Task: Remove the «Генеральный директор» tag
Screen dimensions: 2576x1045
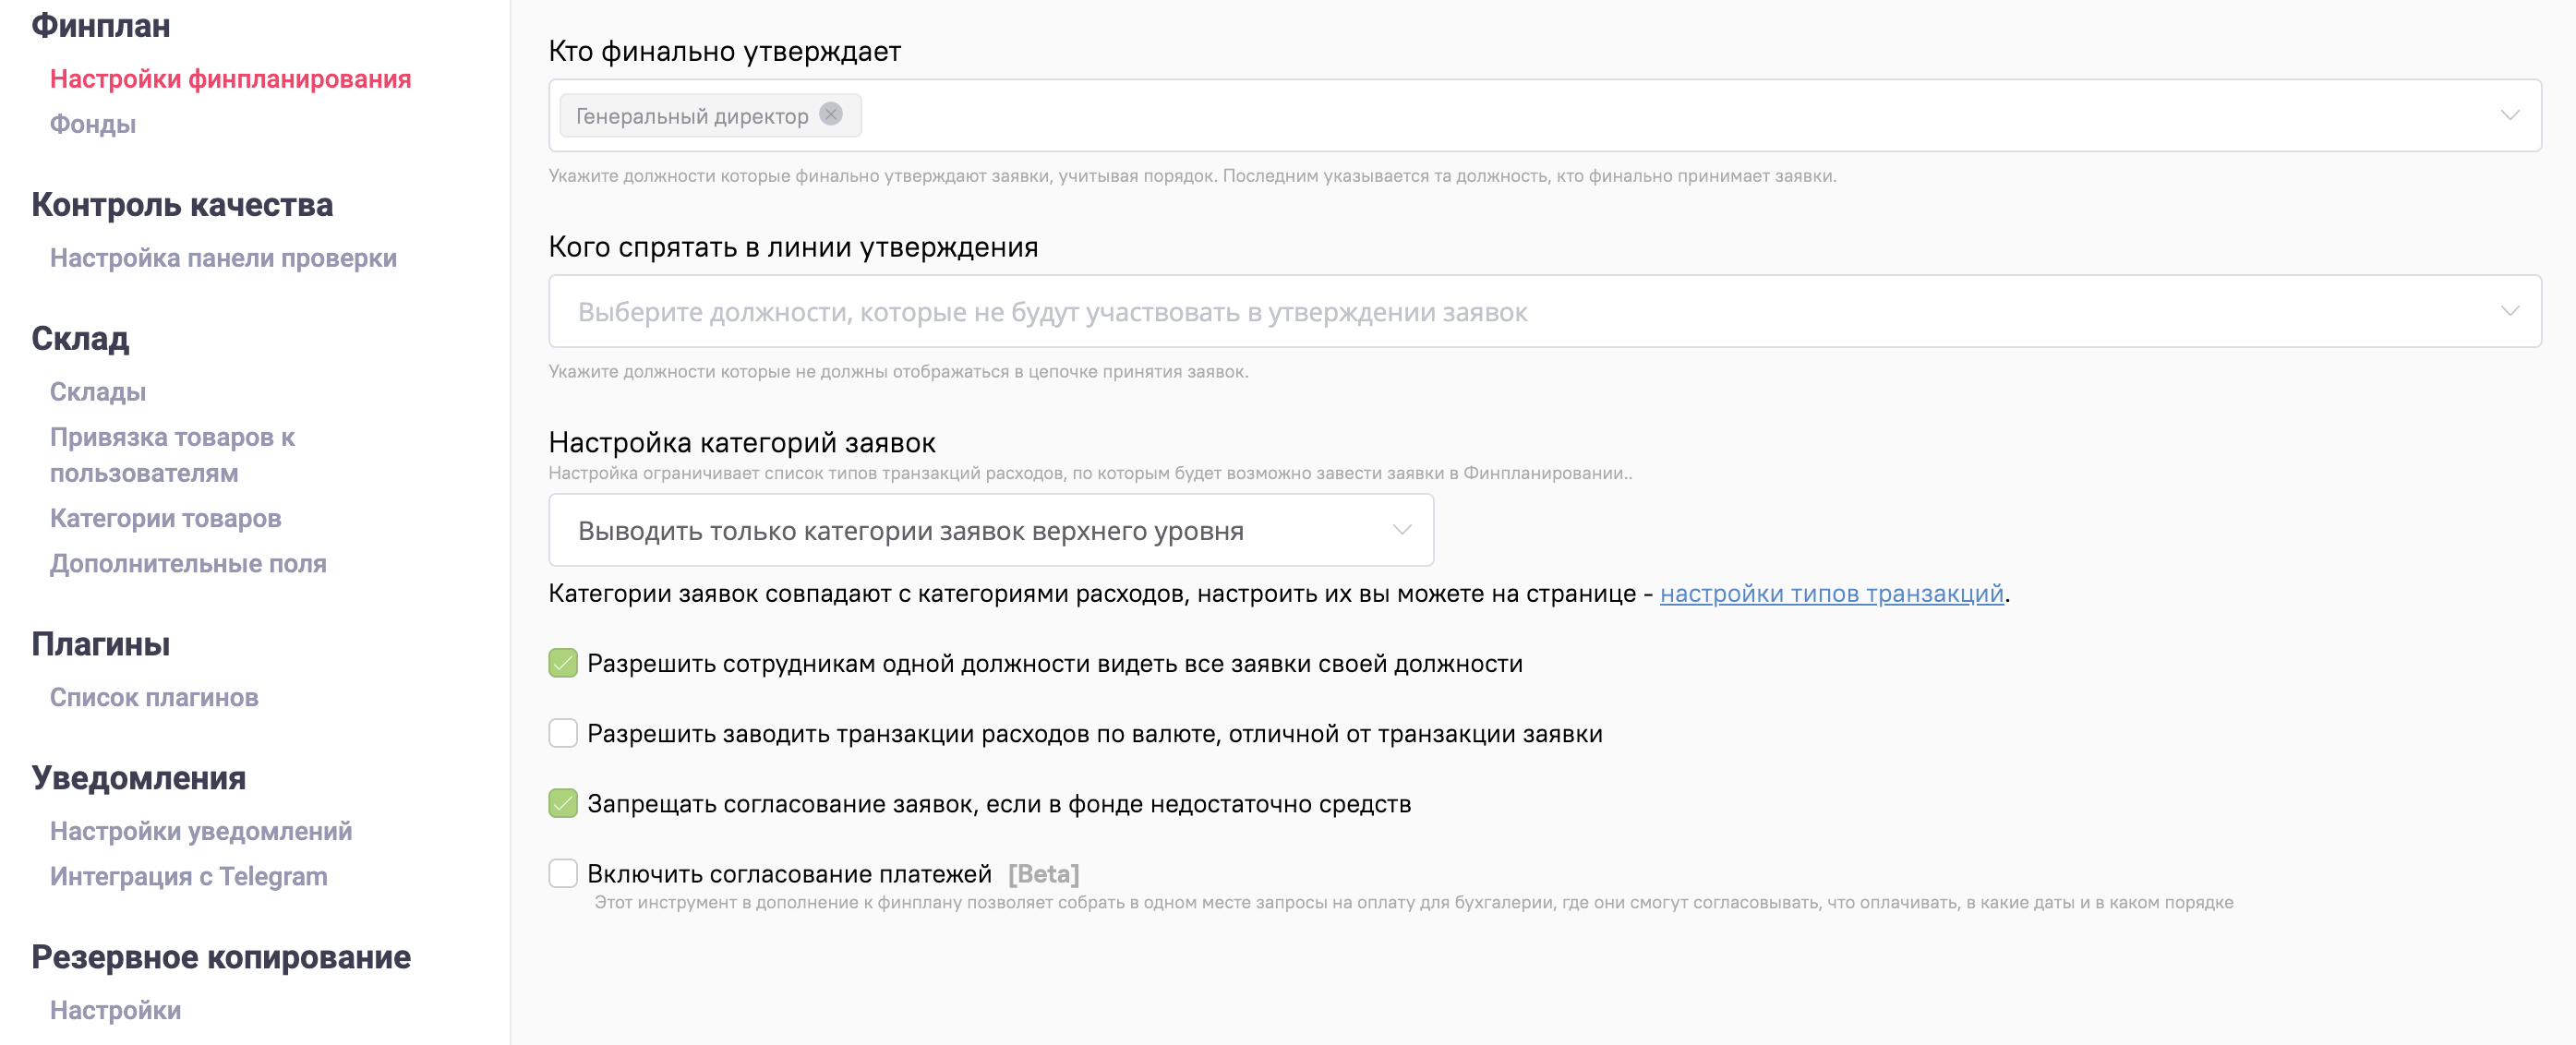Action: (831, 115)
